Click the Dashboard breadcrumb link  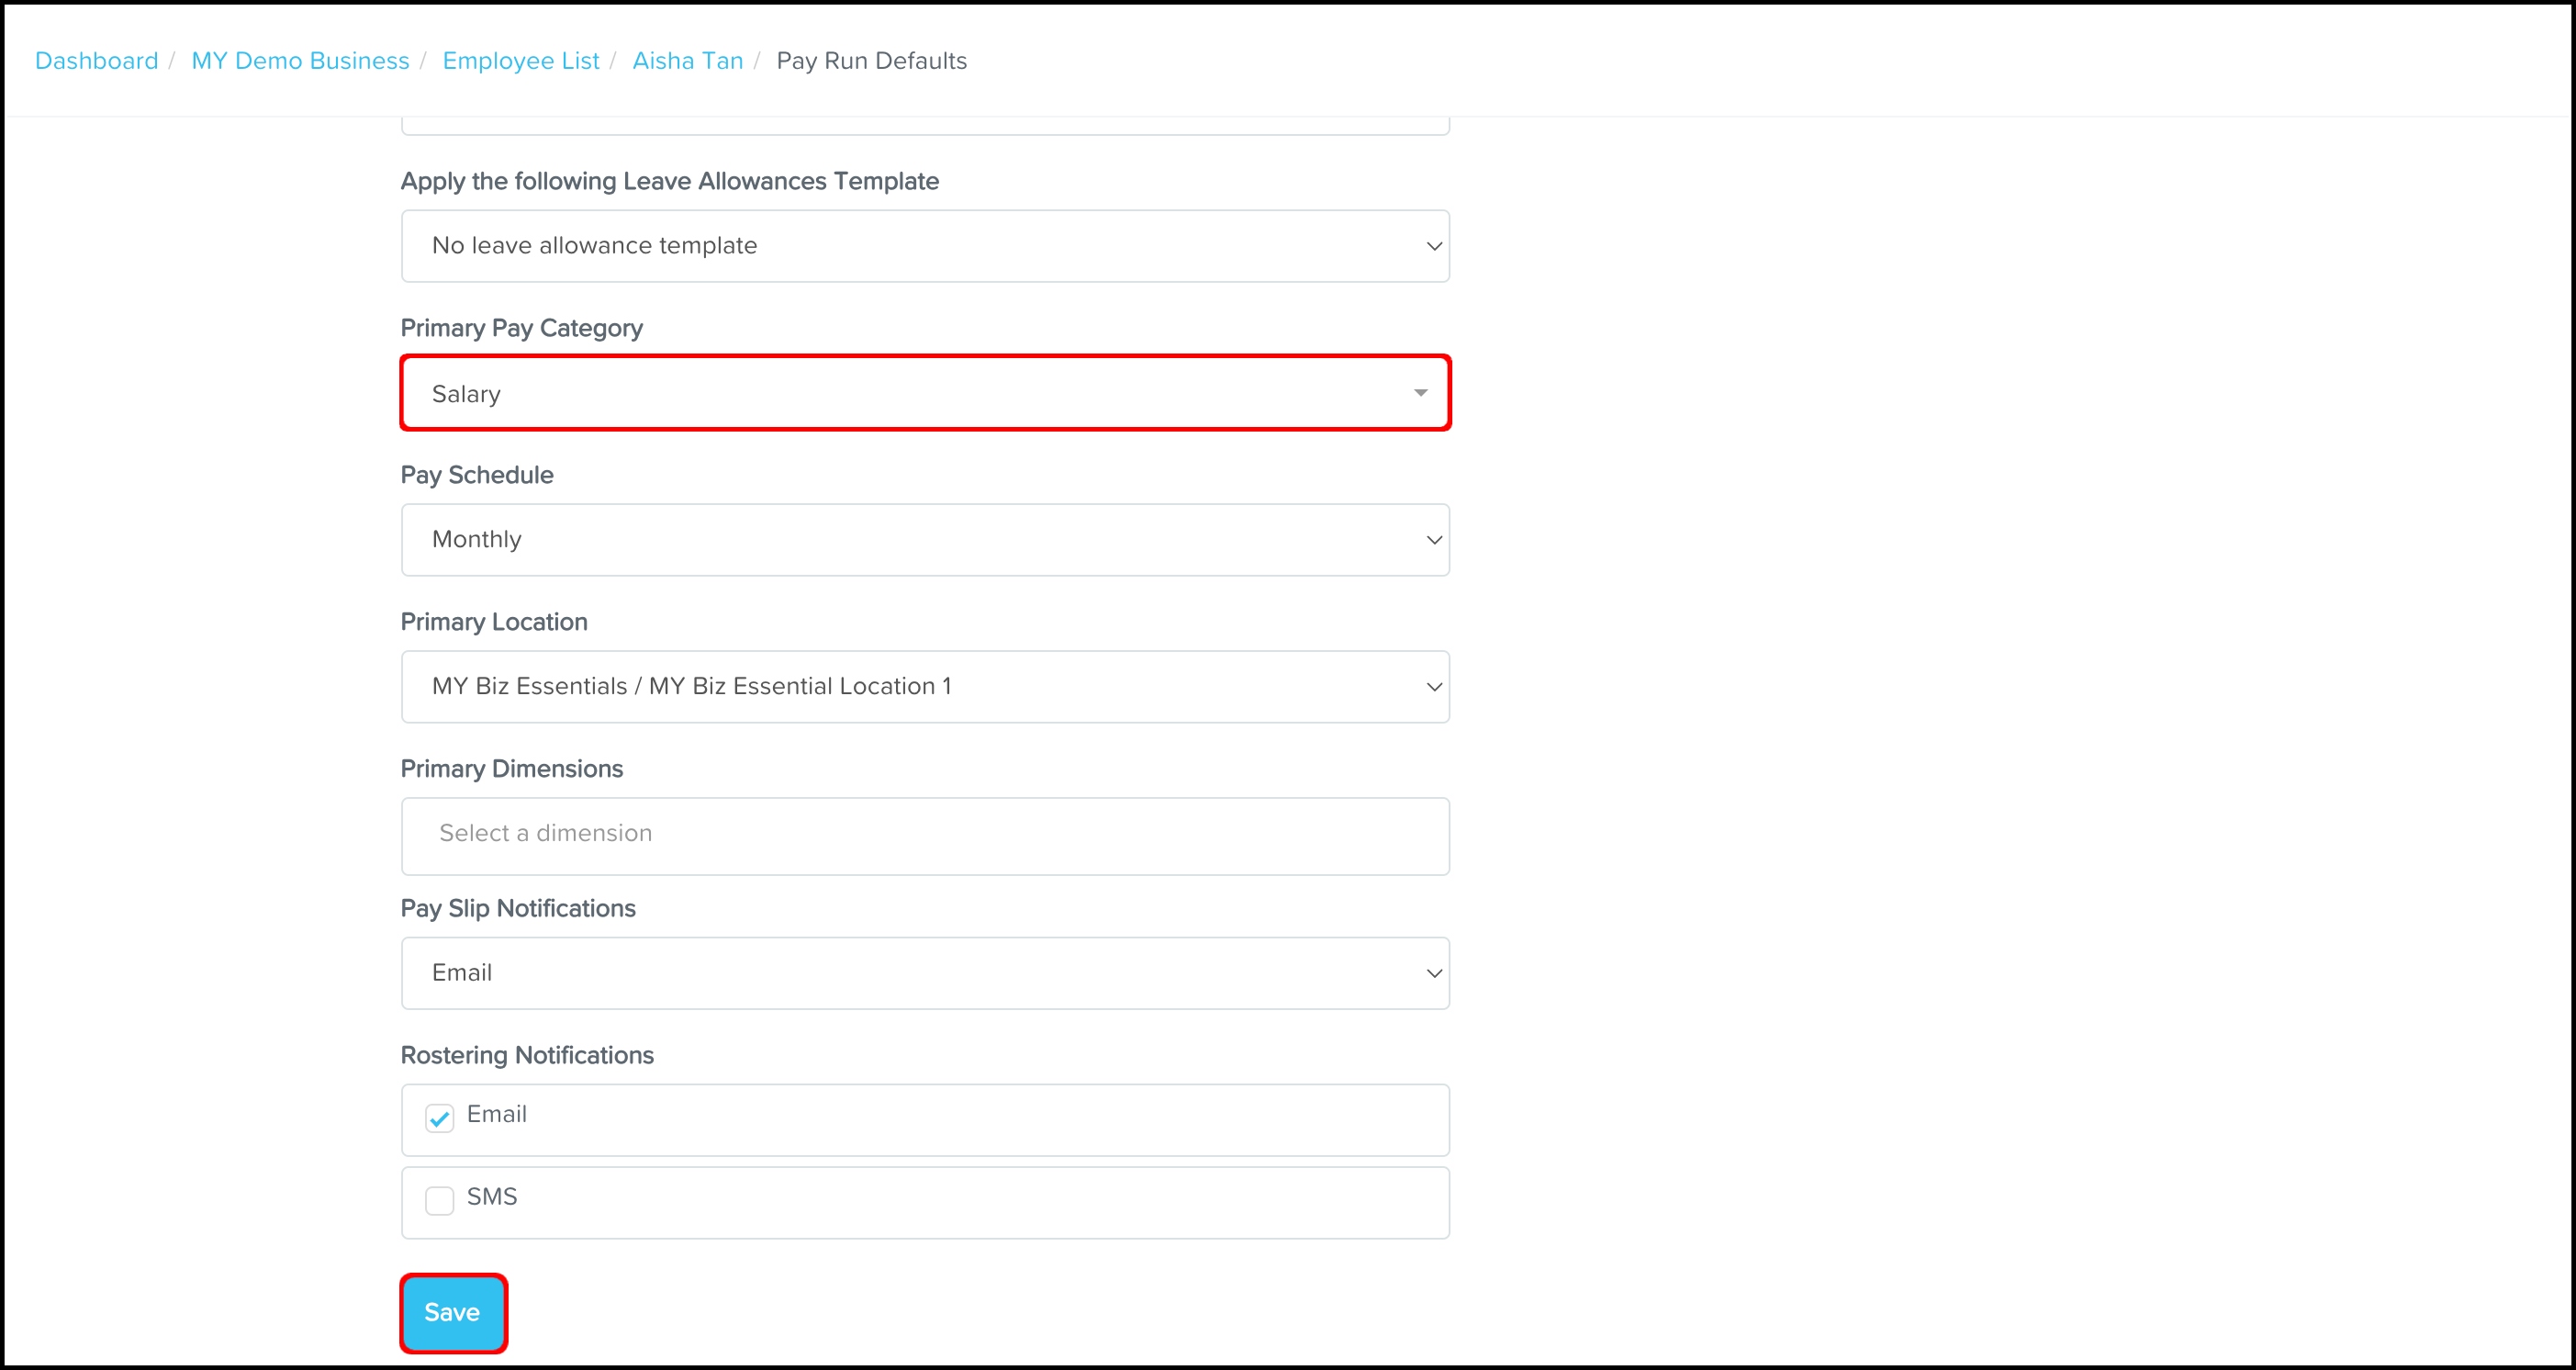[x=96, y=61]
